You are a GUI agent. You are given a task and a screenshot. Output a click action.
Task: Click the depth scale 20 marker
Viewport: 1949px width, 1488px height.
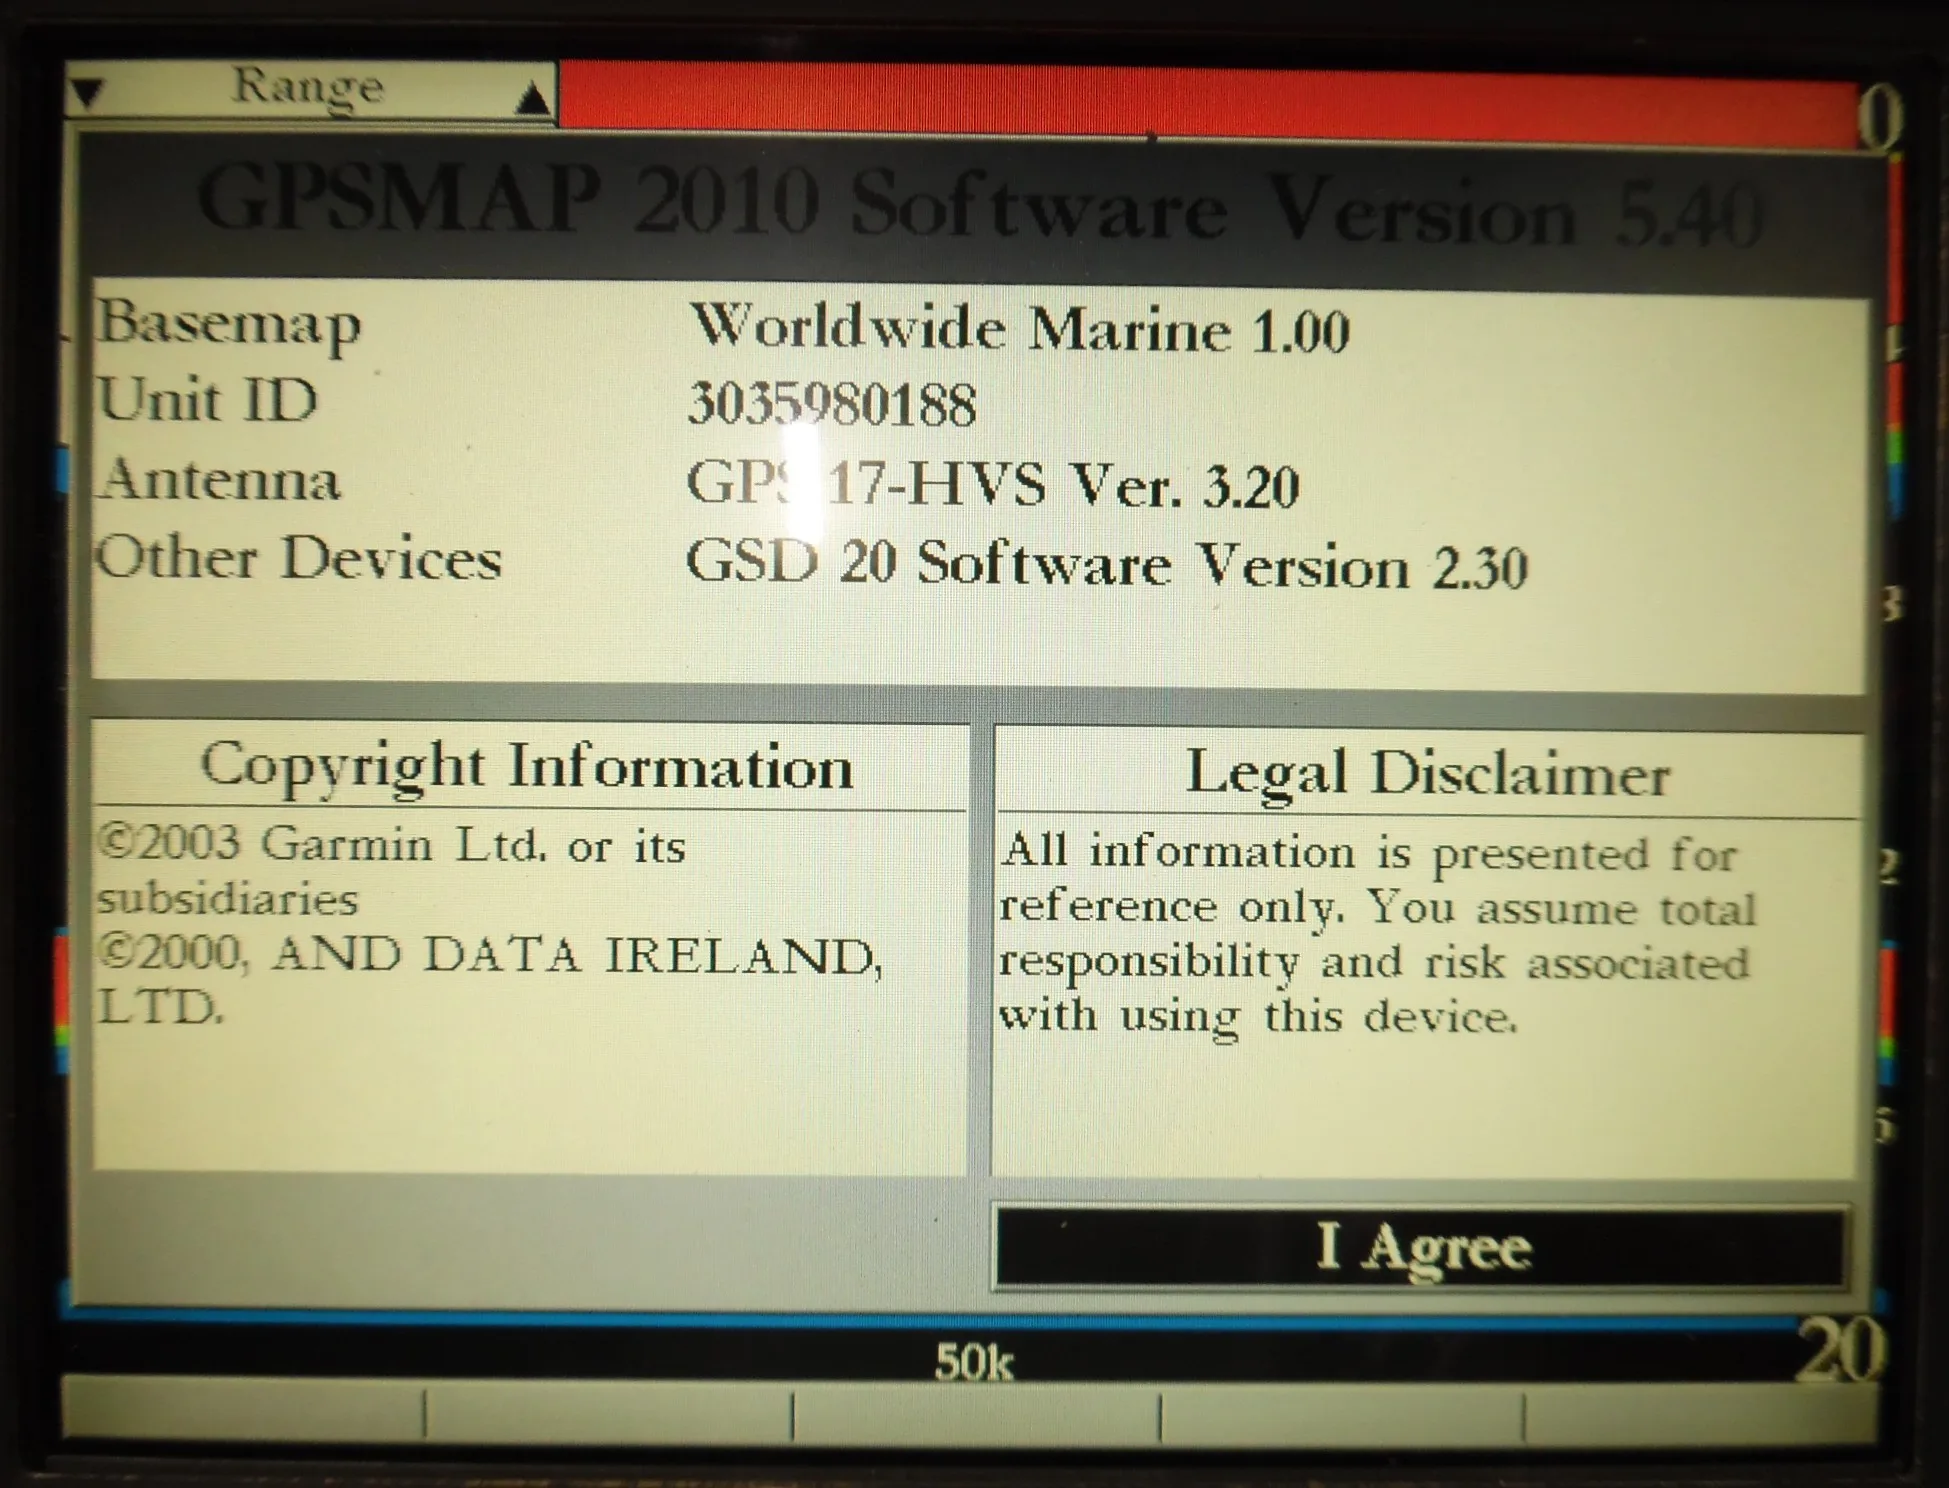click(x=1841, y=1350)
